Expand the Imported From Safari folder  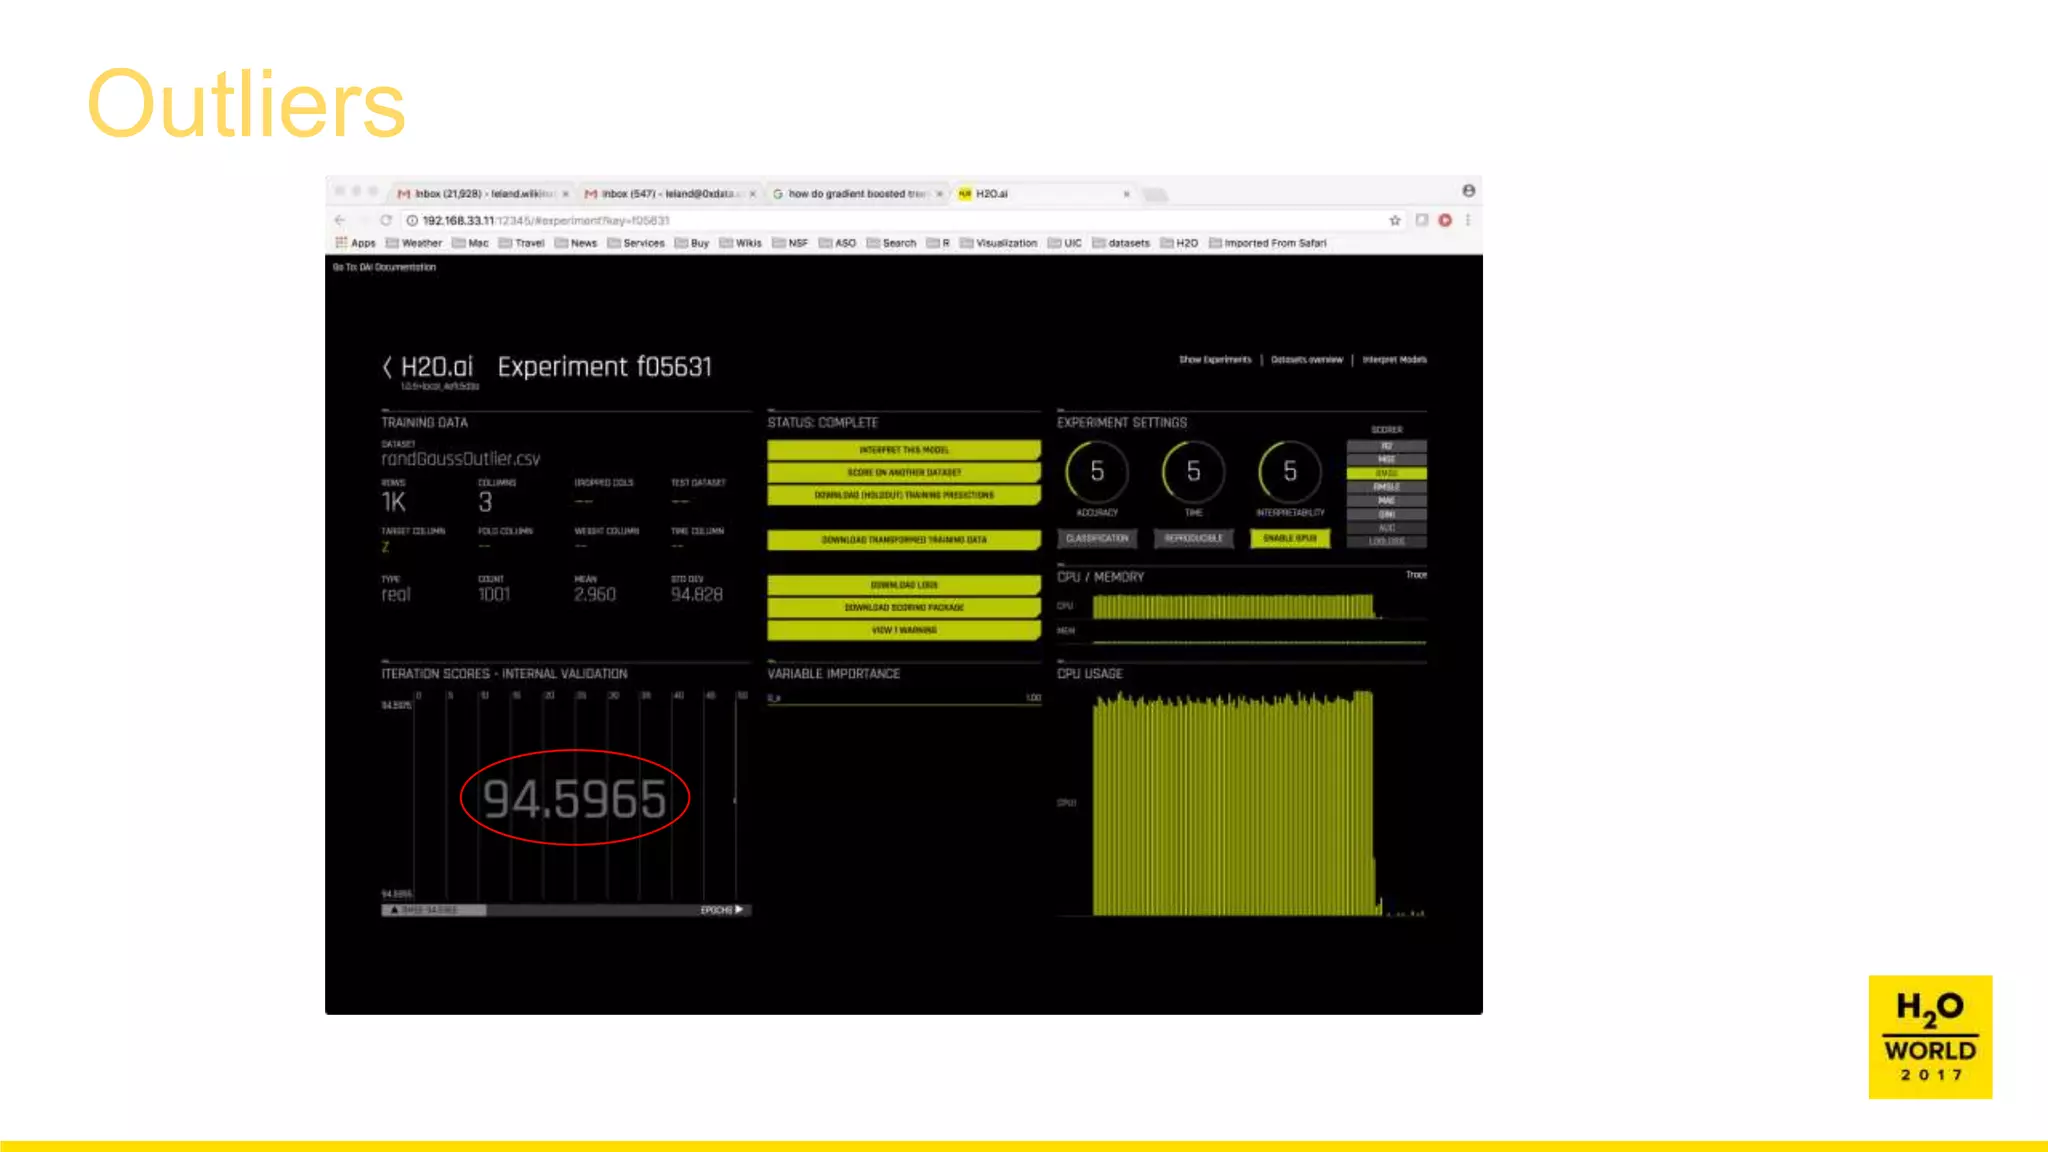coord(1267,243)
